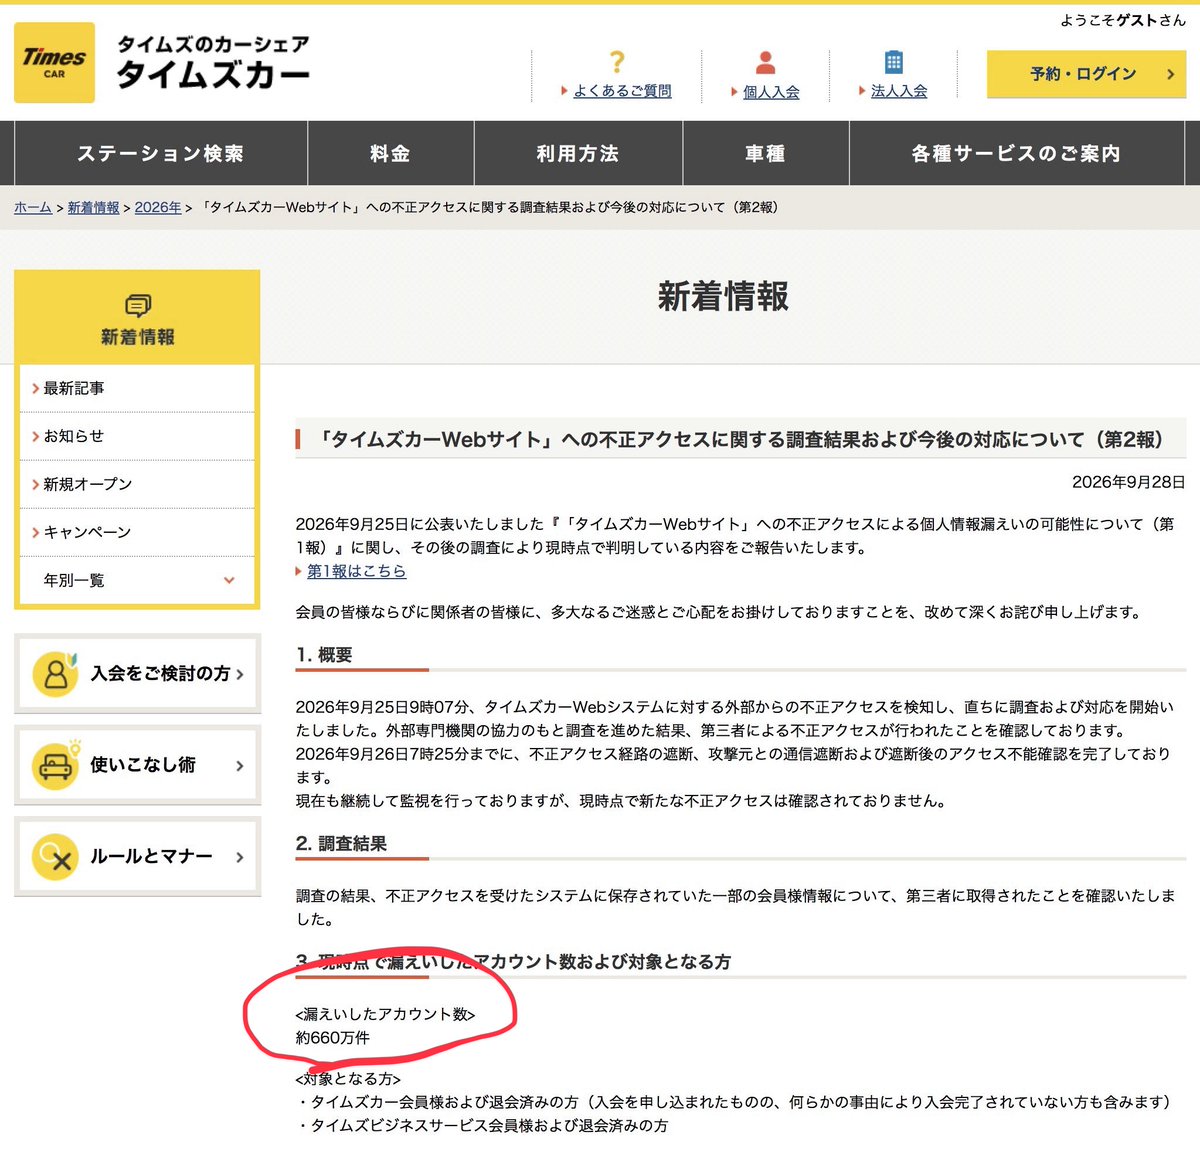
Task: Open the 入会をご検討の方 banner
Action: point(137,673)
